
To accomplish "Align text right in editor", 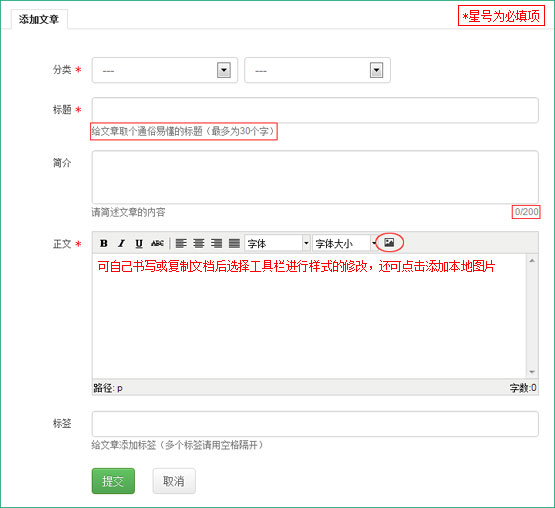I will tap(216, 244).
